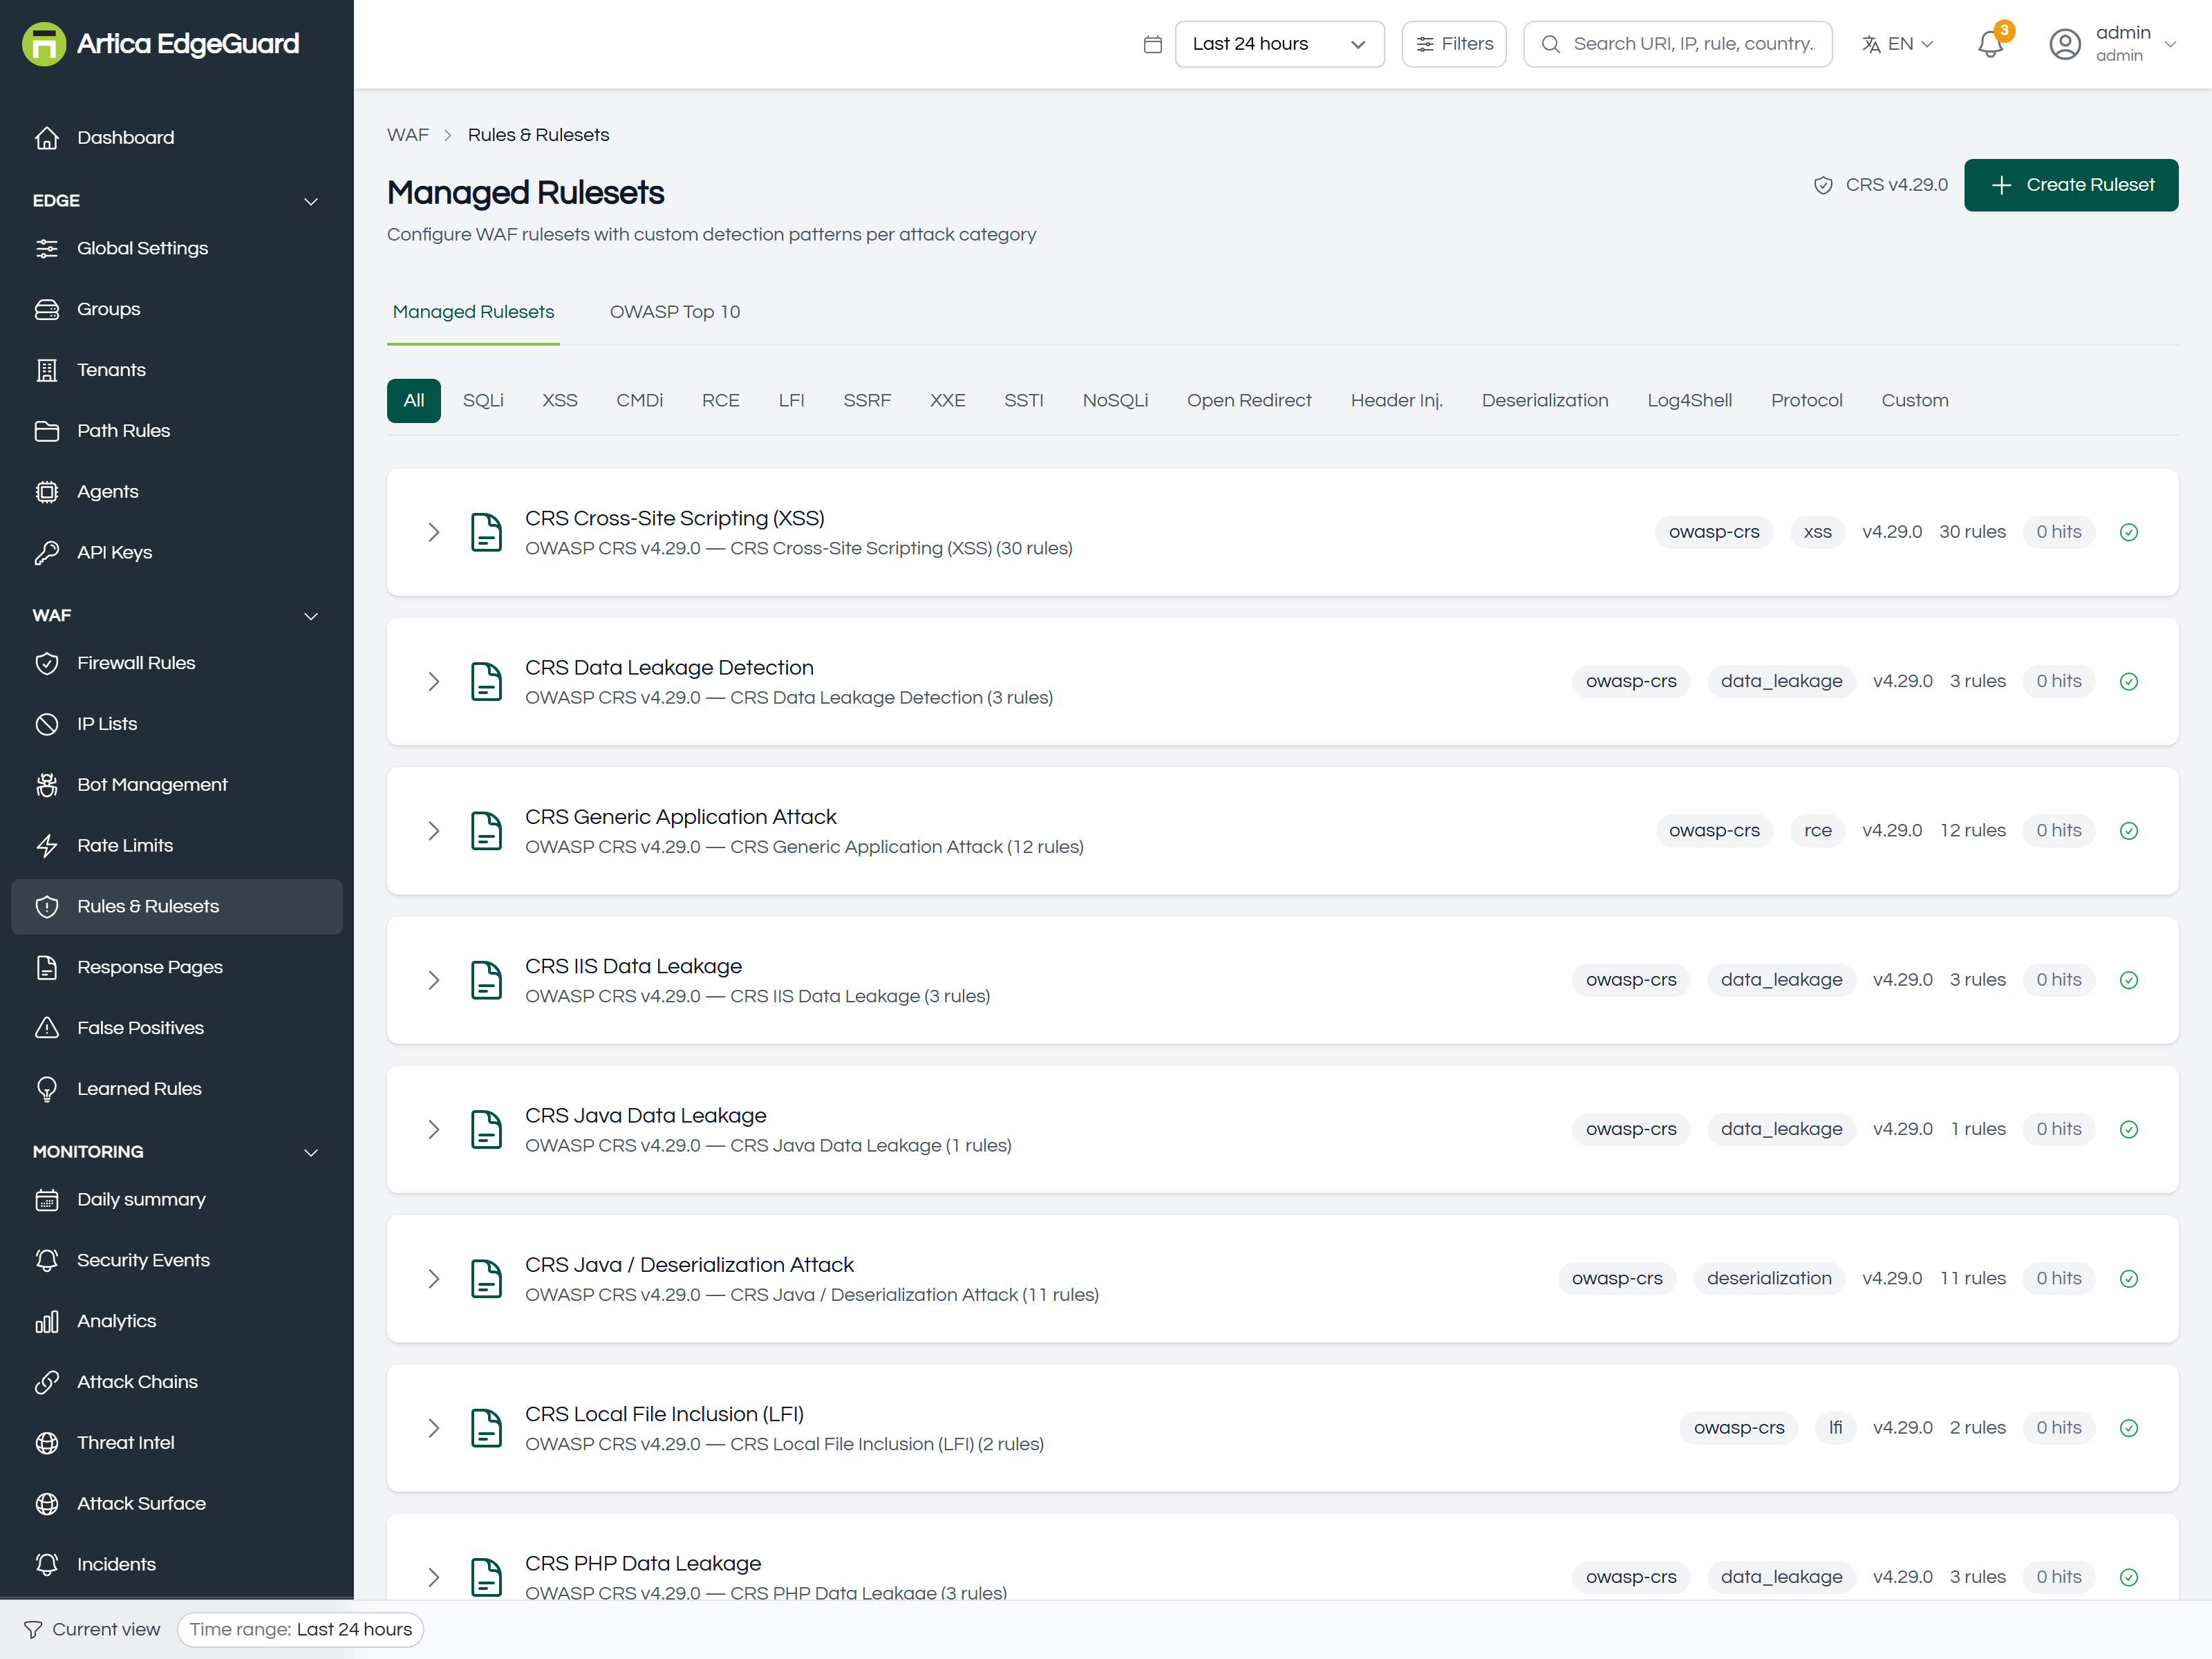2212x1659 pixels.
Task: Open the Last 24 hours time range dropdown
Action: pos(1279,44)
